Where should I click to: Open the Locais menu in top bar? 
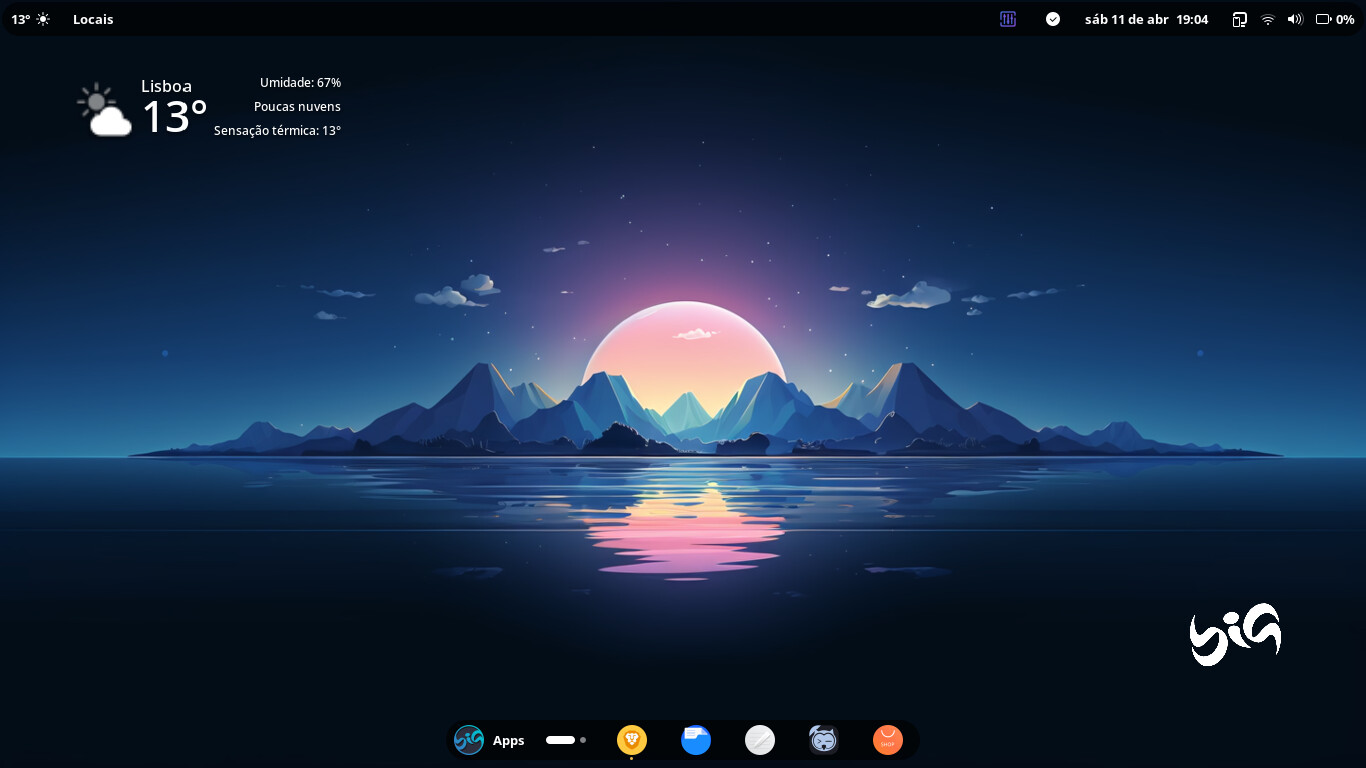93,19
